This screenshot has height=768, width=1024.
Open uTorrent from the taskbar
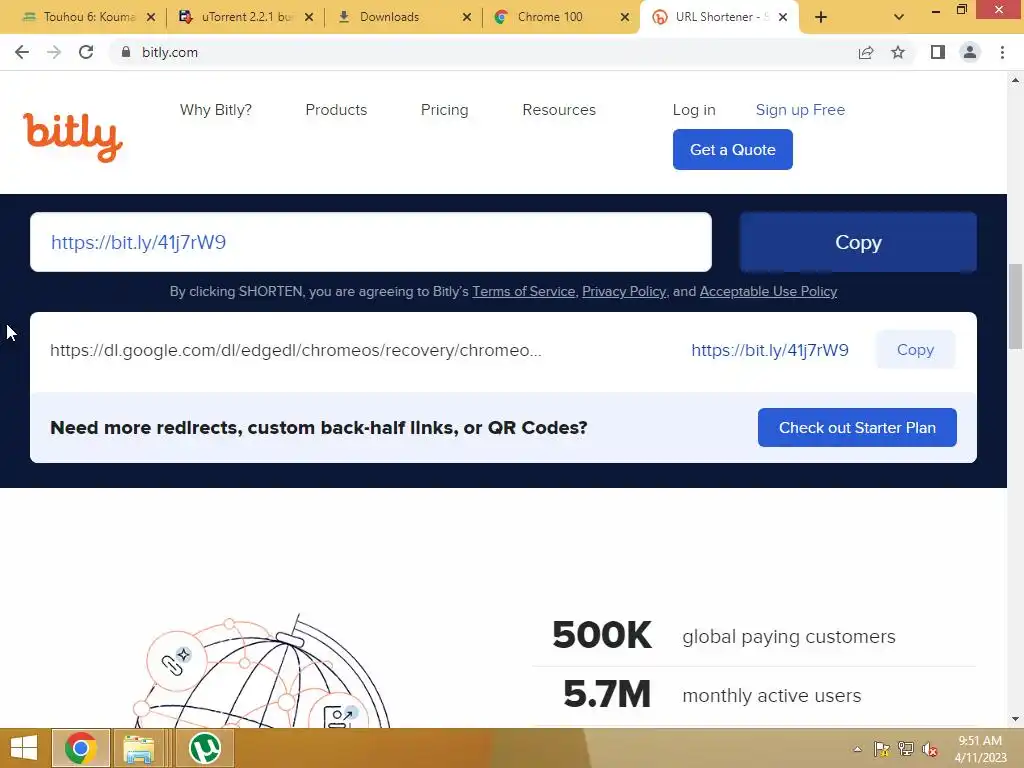tap(204, 748)
